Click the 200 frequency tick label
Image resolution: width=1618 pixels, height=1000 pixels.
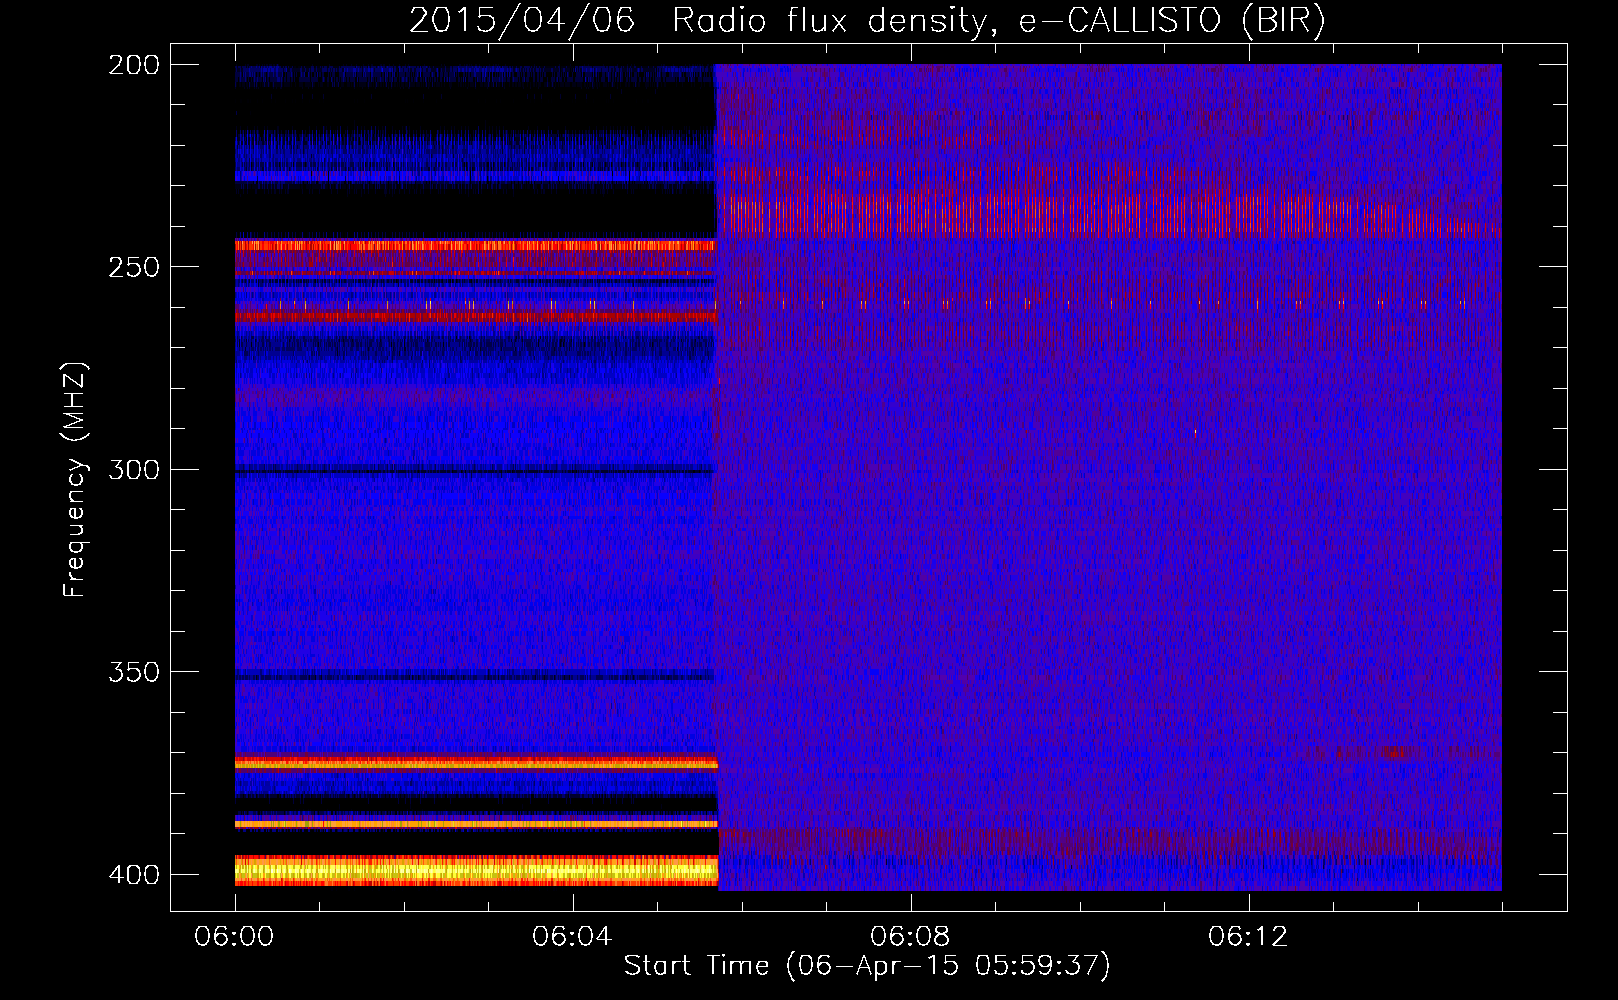tap(134, 65)
